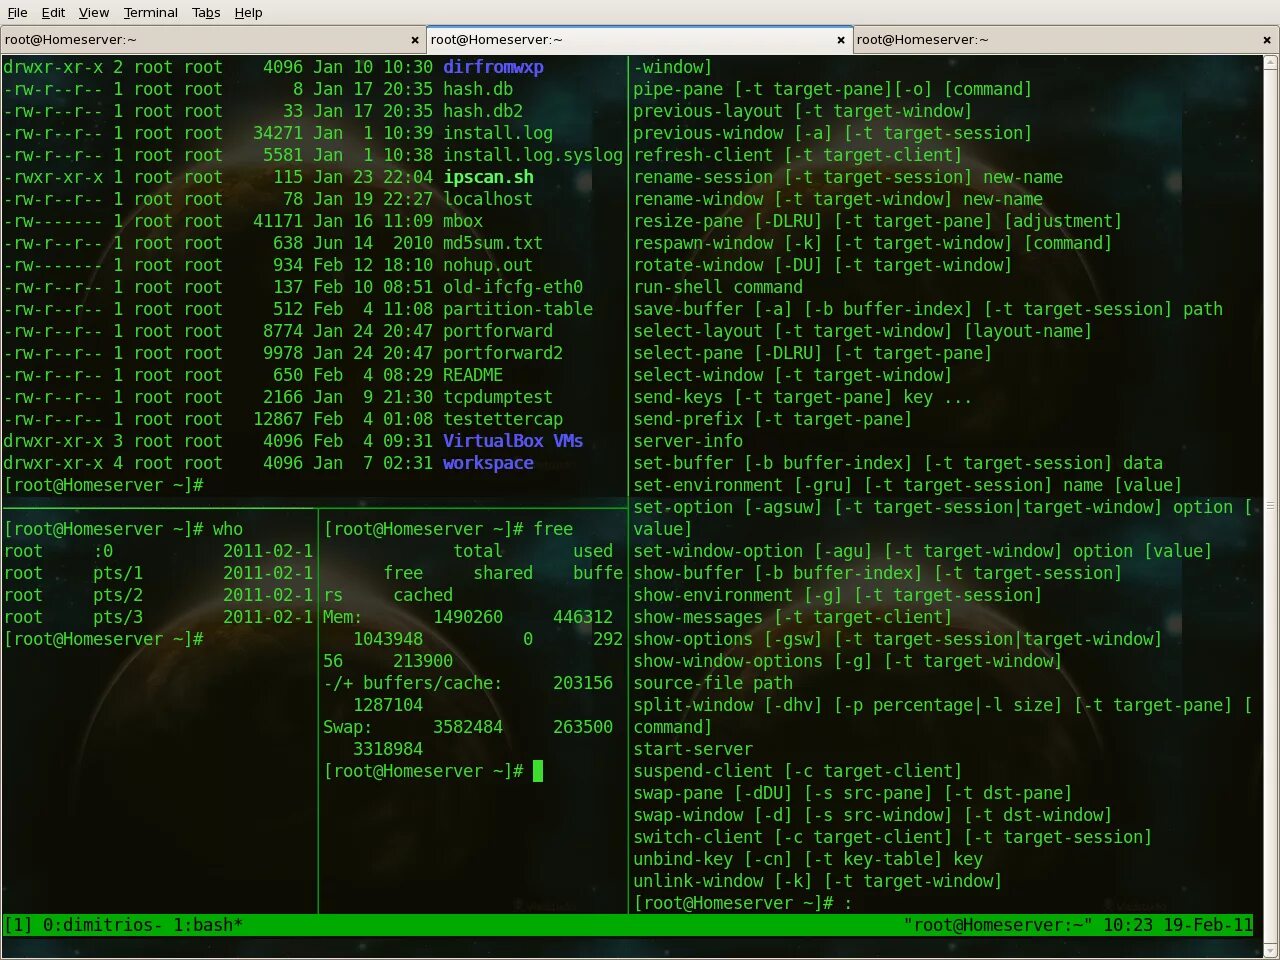Select the middle root@Homeserver tab

(639, 40)
